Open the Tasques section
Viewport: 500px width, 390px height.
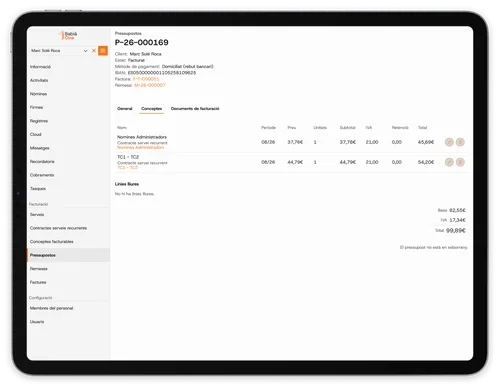[x=38, y=189]
